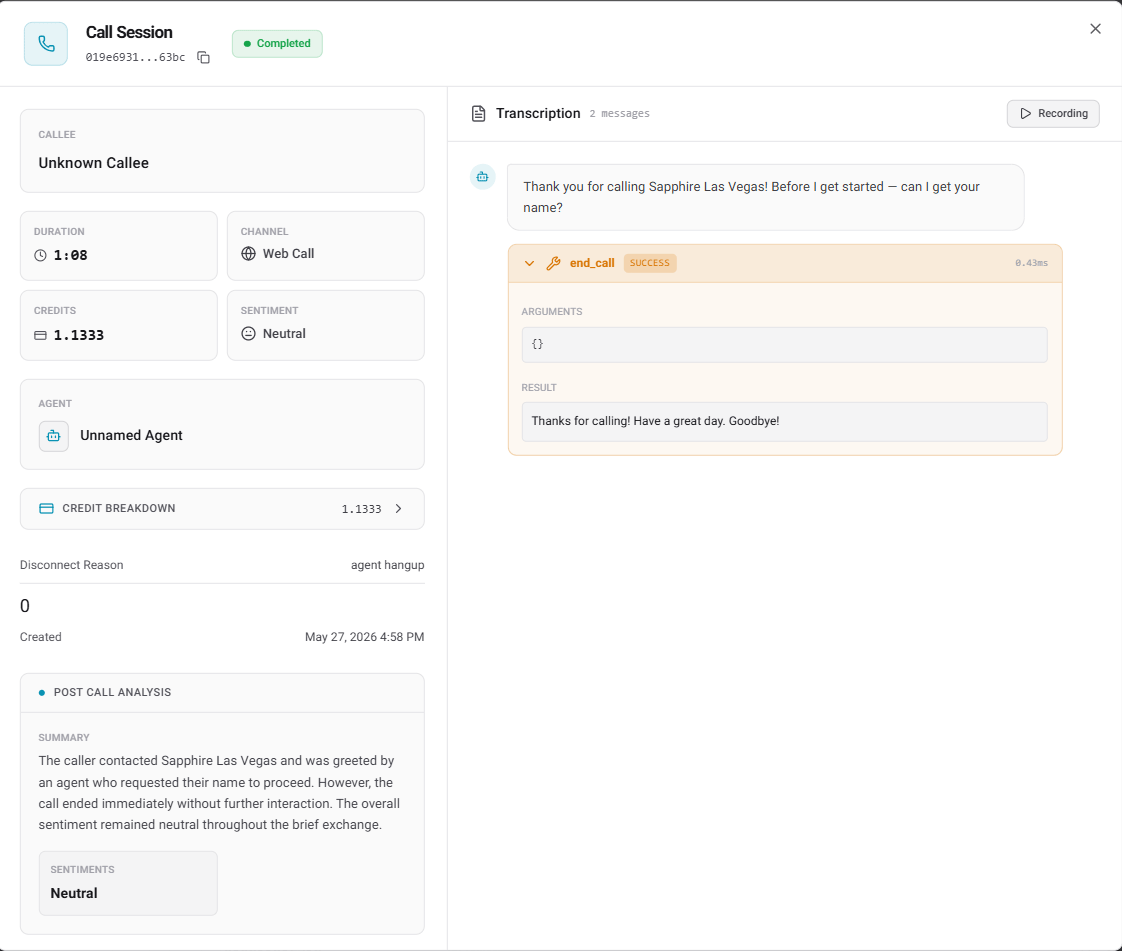Screen dimensions: 1122x951
Task: Close the Call Session dialog
Action: point(1095,29)
